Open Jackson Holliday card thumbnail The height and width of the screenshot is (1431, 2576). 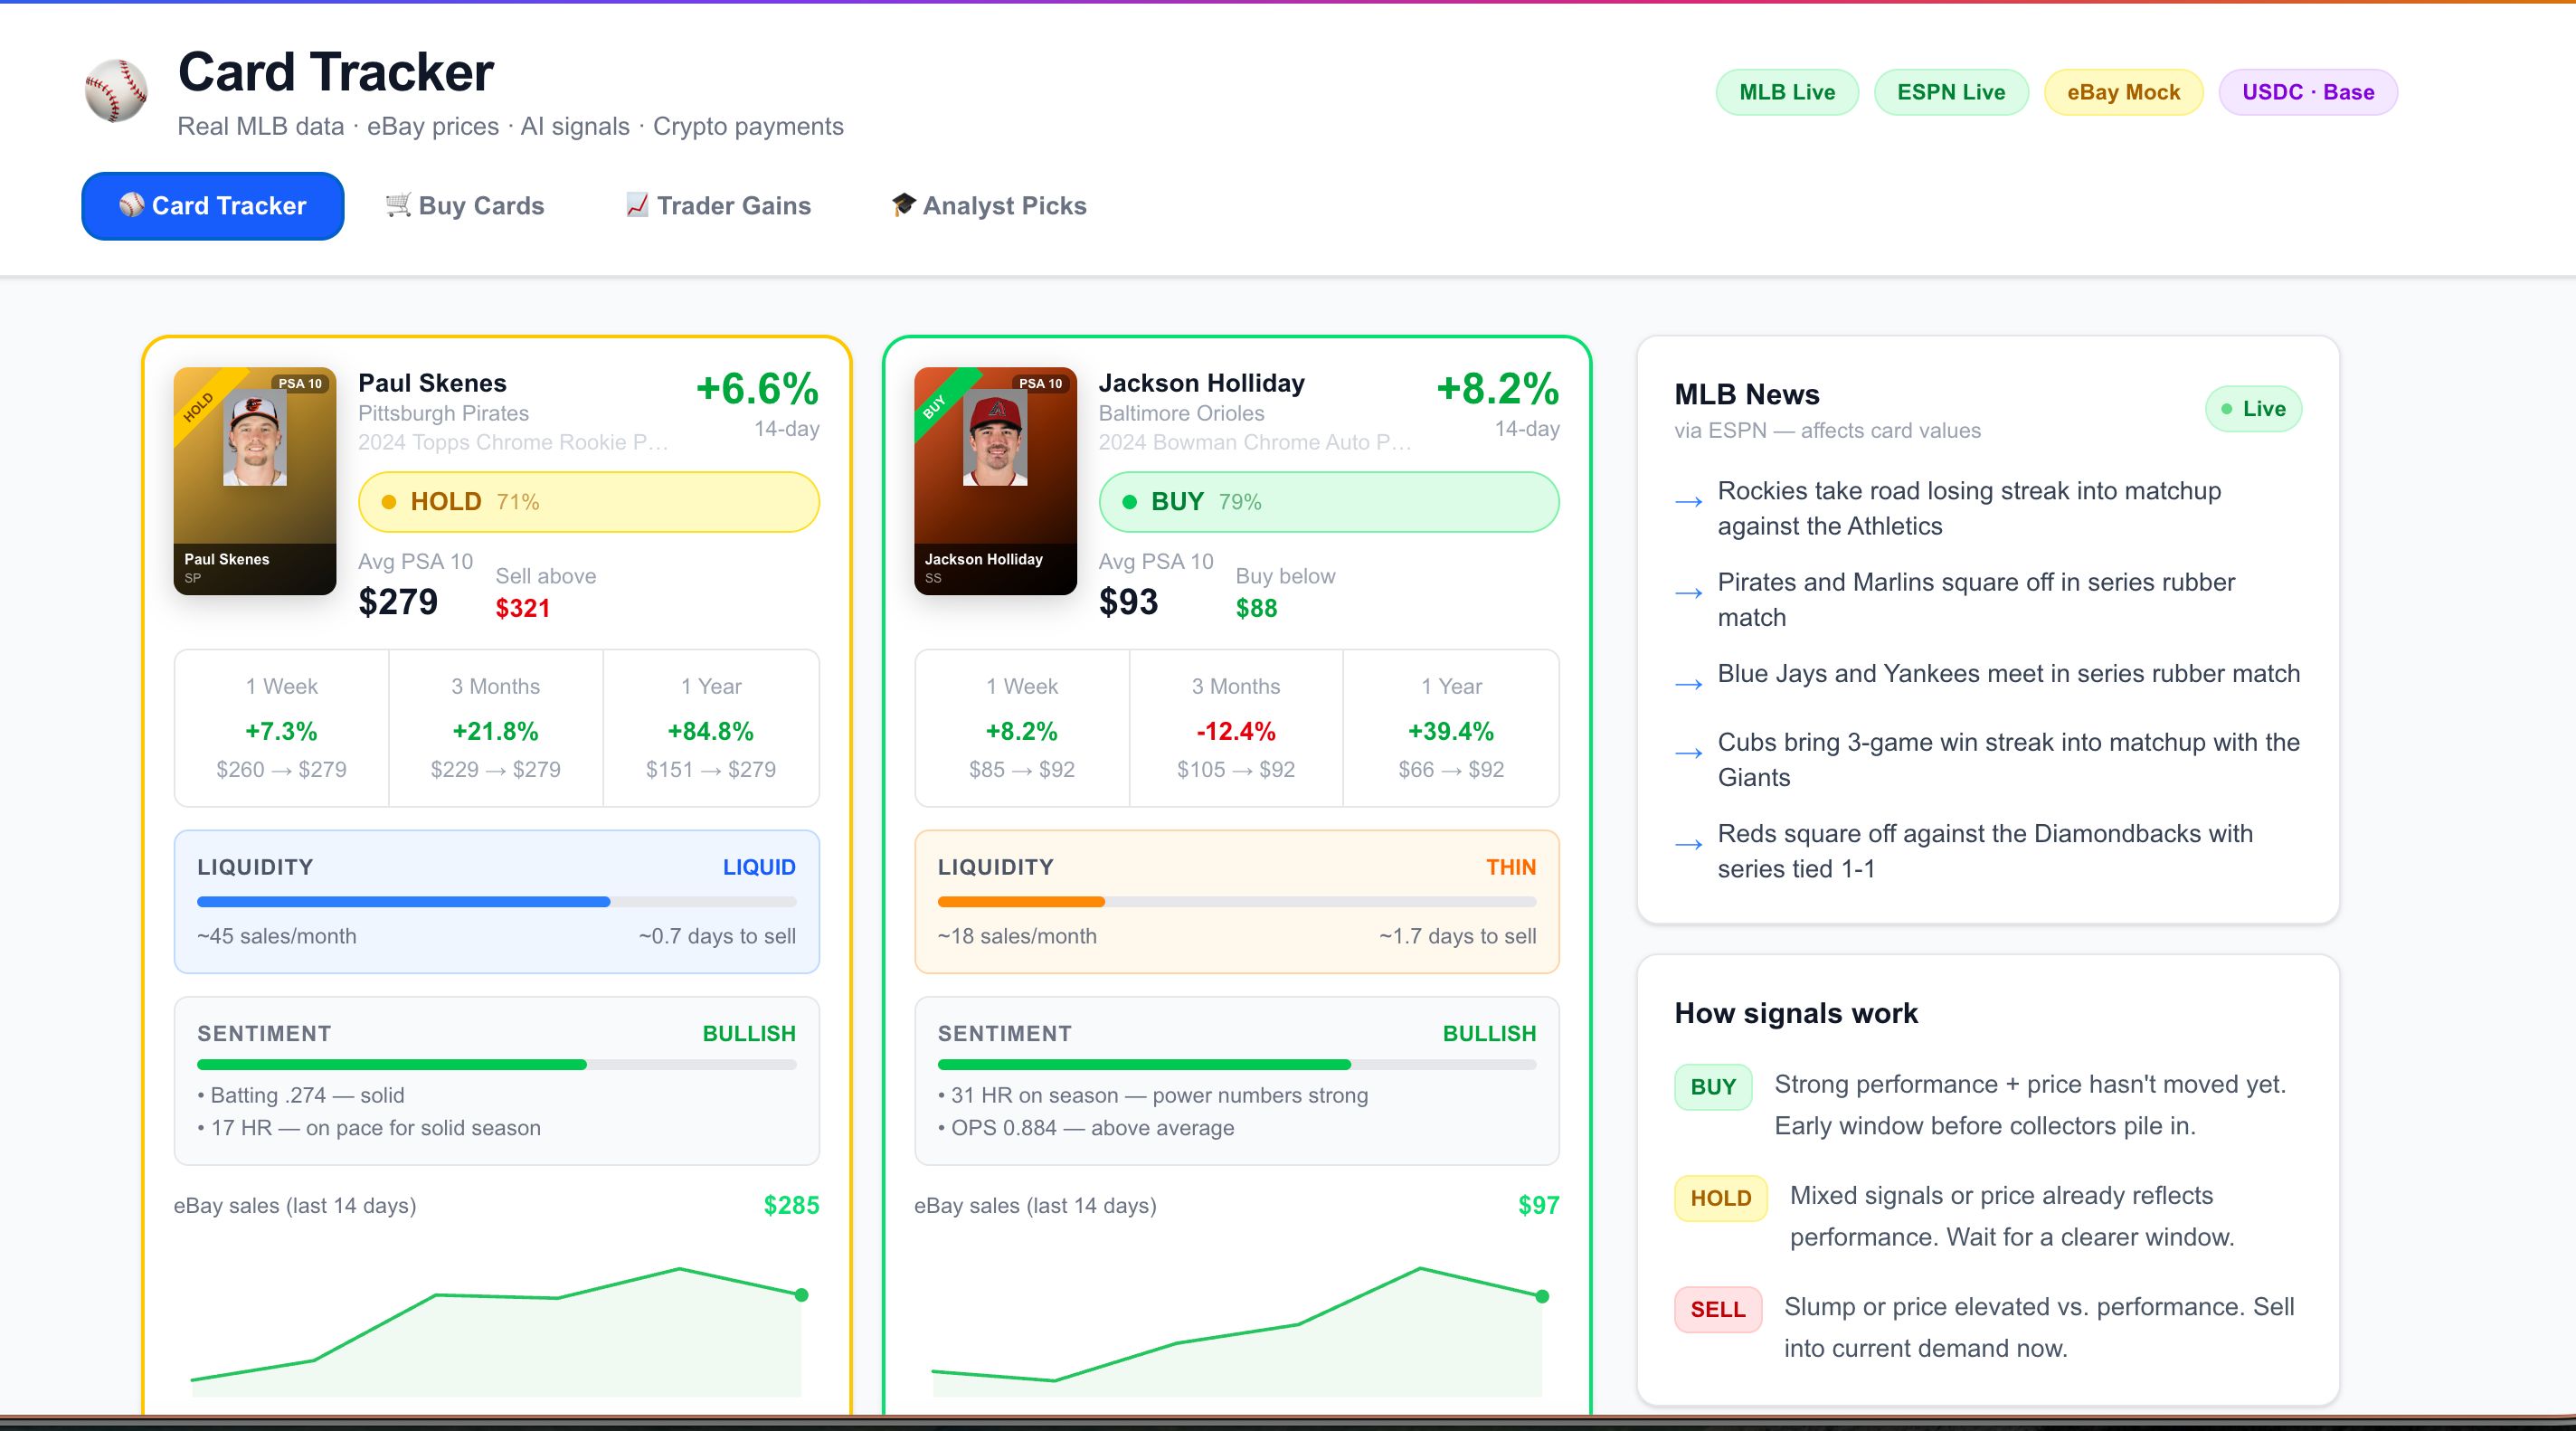pos(995,481)
